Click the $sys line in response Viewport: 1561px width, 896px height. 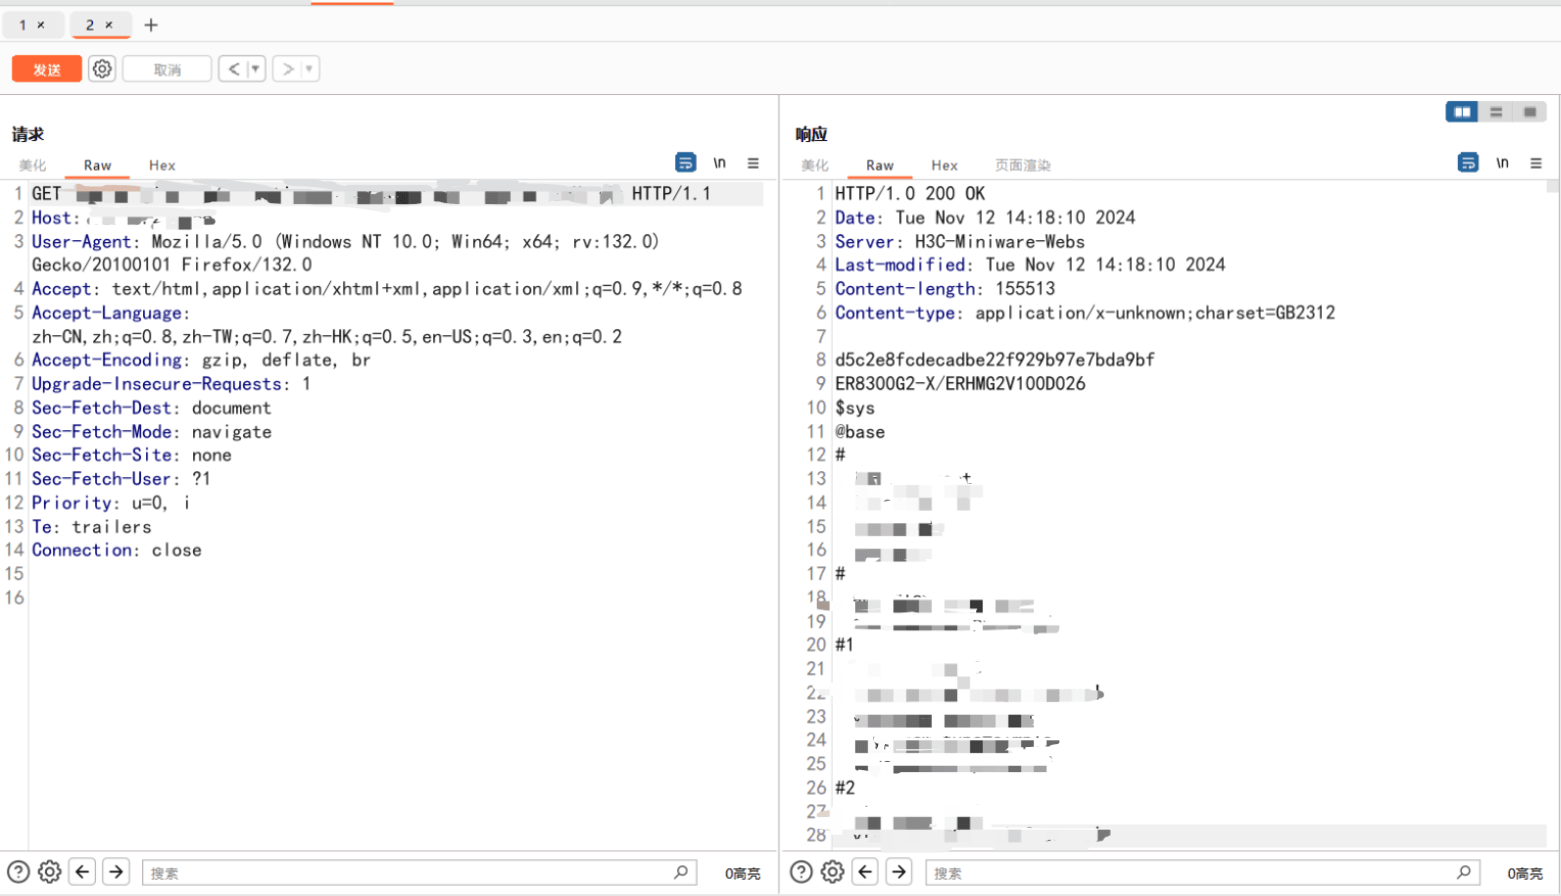coord(855,408)
